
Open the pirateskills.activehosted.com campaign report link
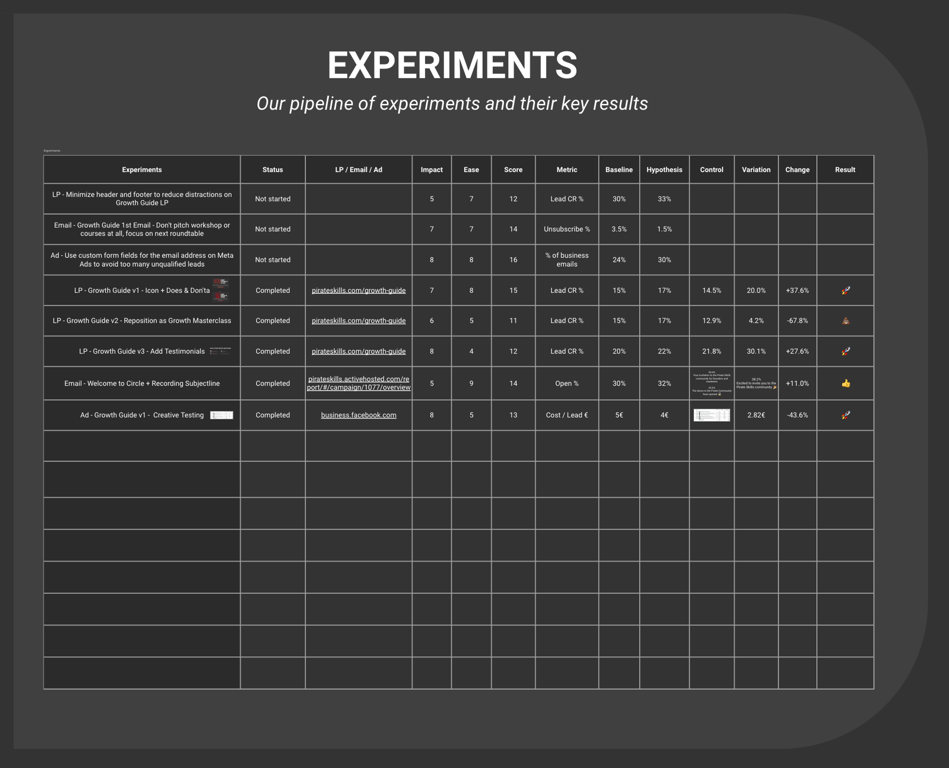click(x=358, y=383)
